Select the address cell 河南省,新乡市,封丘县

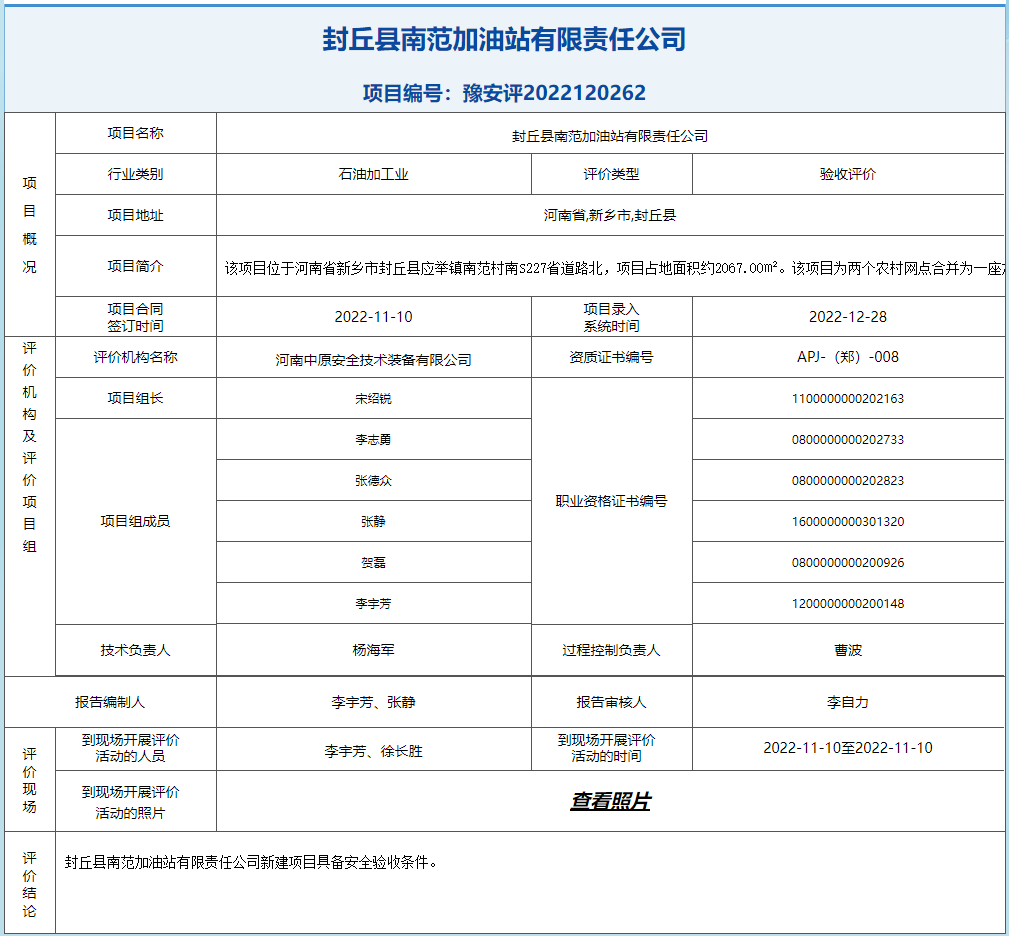pos(610,215)
